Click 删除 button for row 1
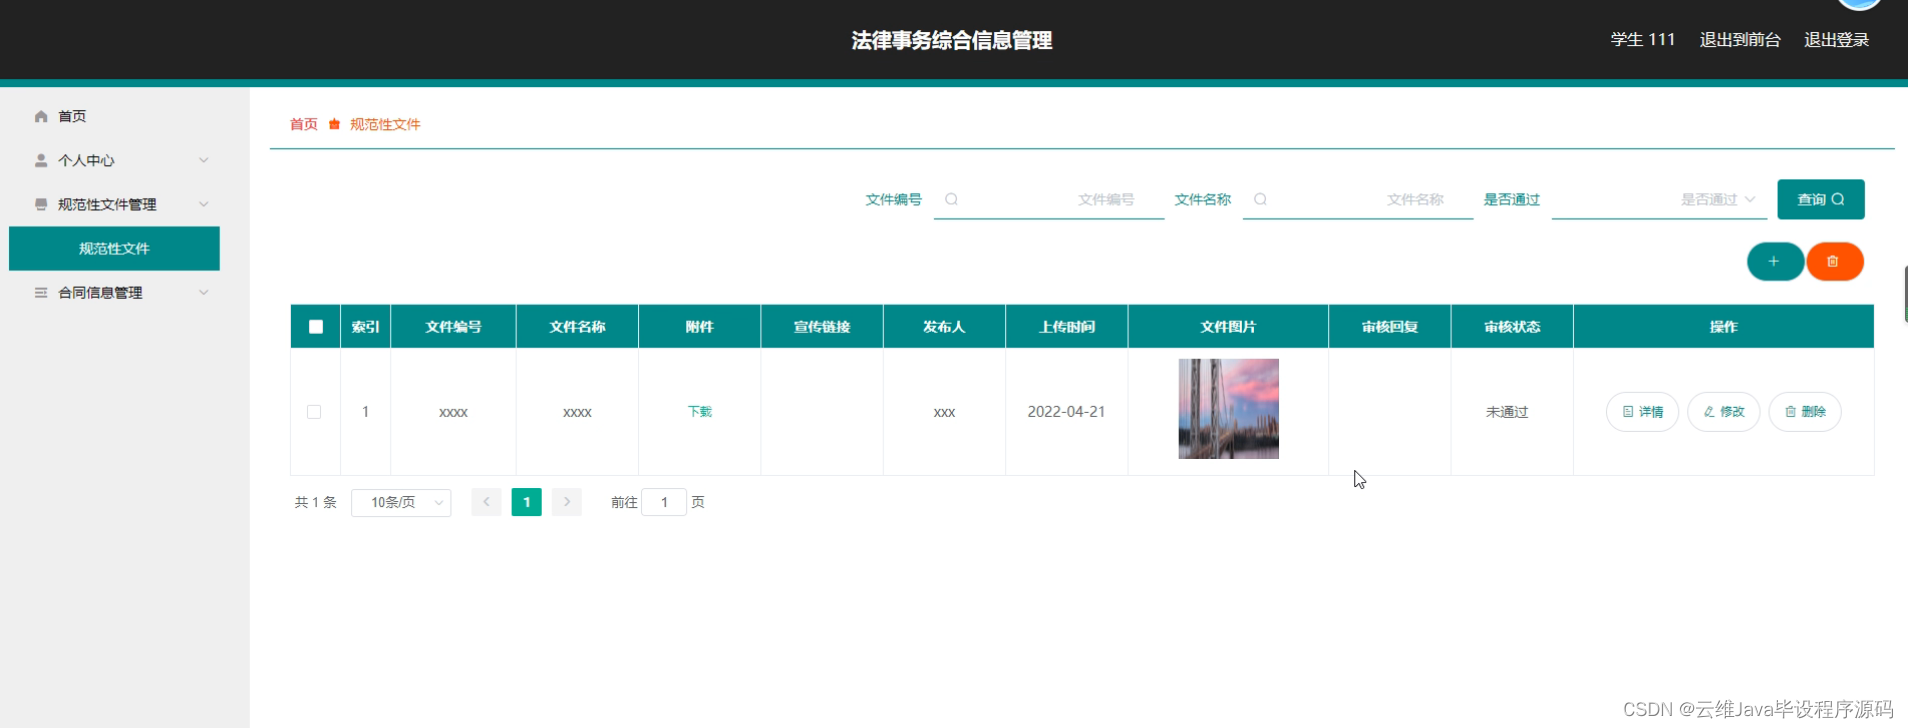This screenshot has height=728, width=1908. (x=1805, y=412)
